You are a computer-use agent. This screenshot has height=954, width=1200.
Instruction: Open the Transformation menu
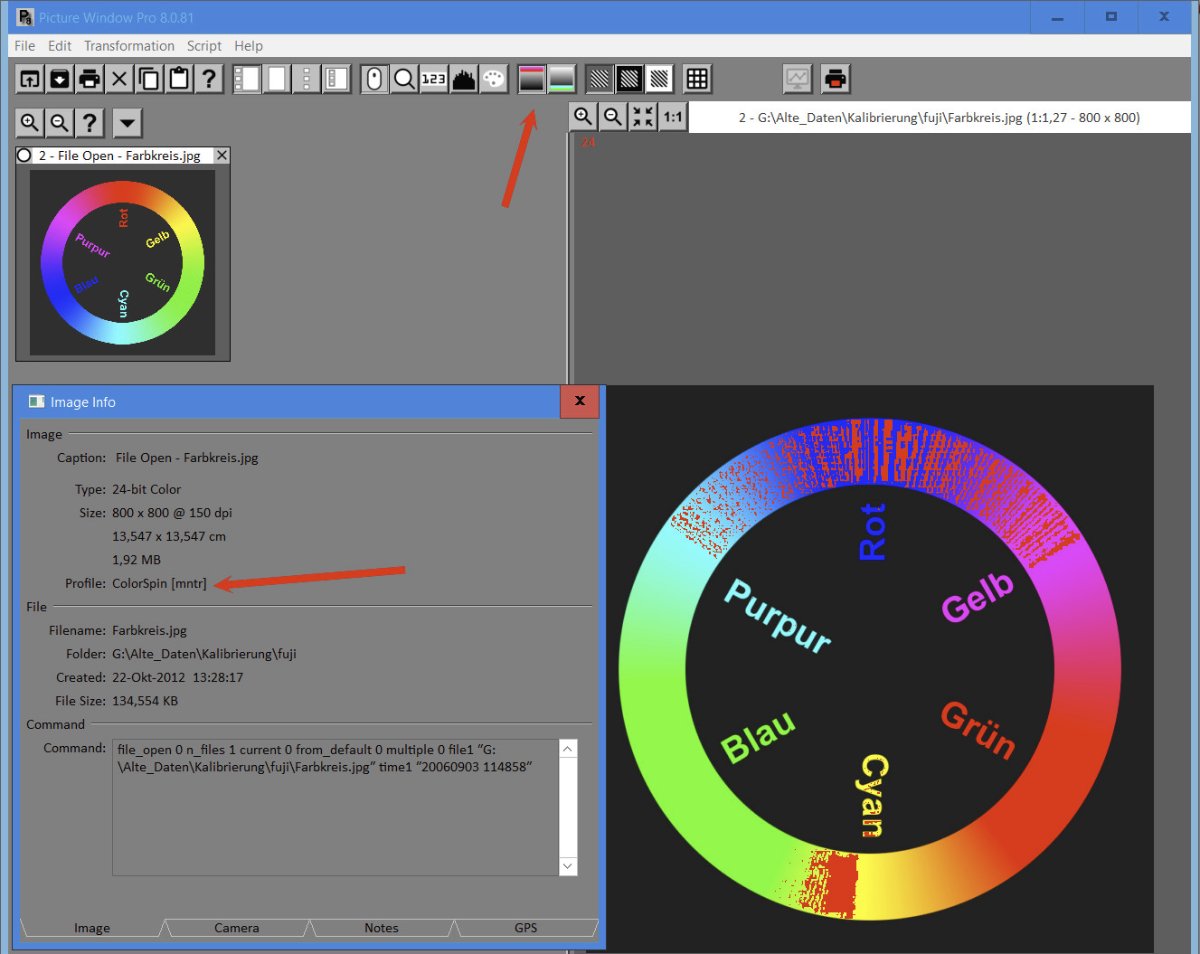[x=129, y=46]
